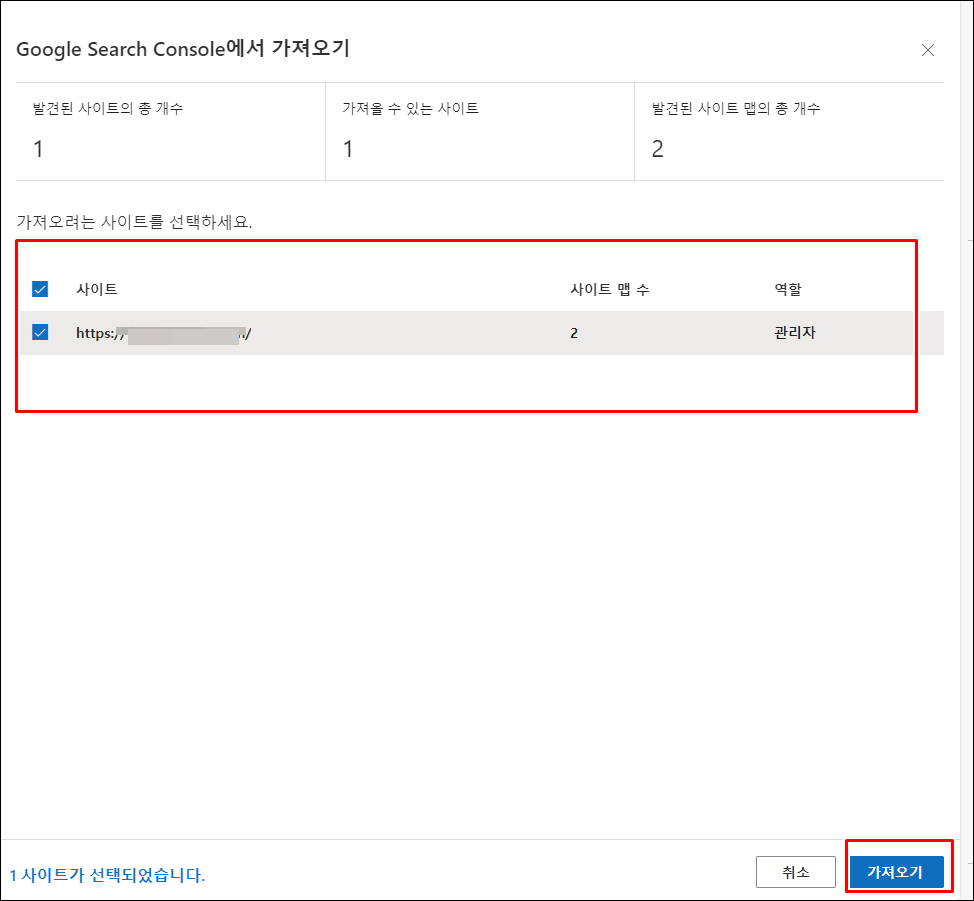Click the 발견된 사이트의 총 개수 label
The height and width of the screenshot is (901, 974).
coord(108,108)
